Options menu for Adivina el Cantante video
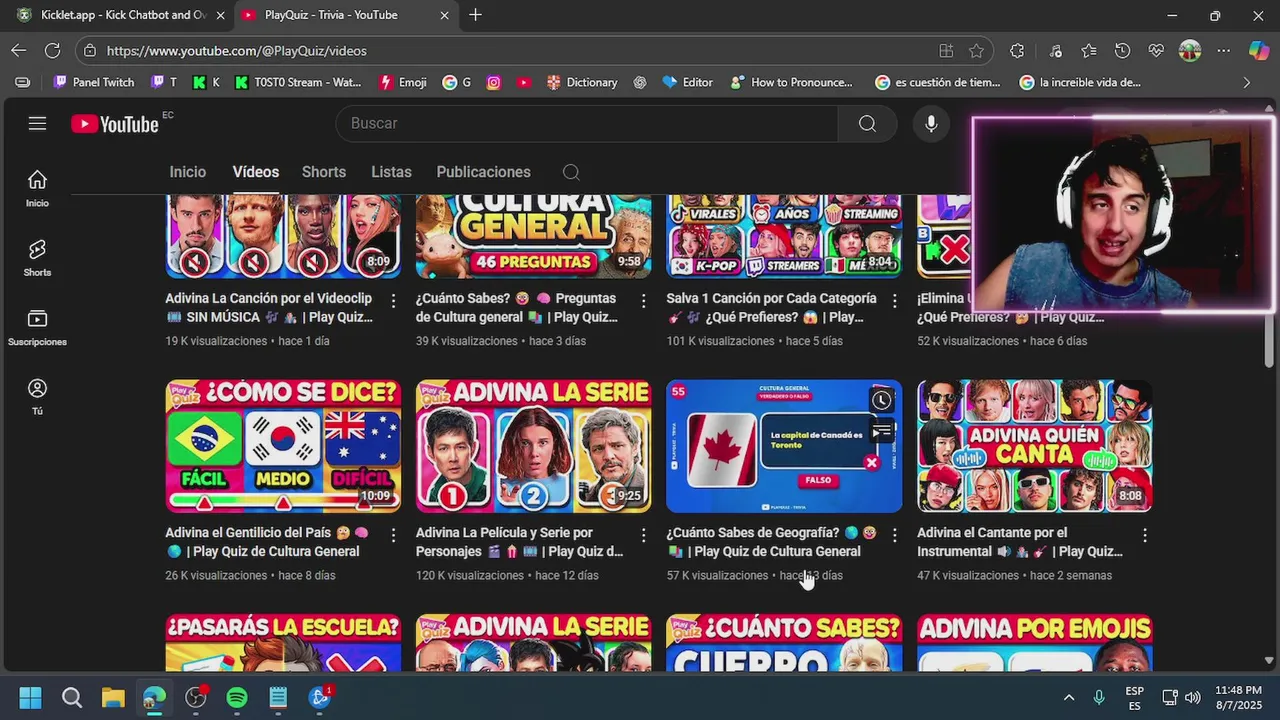Image resolution: width=1280 pixels, height=720 pixels. point(1145,535)
